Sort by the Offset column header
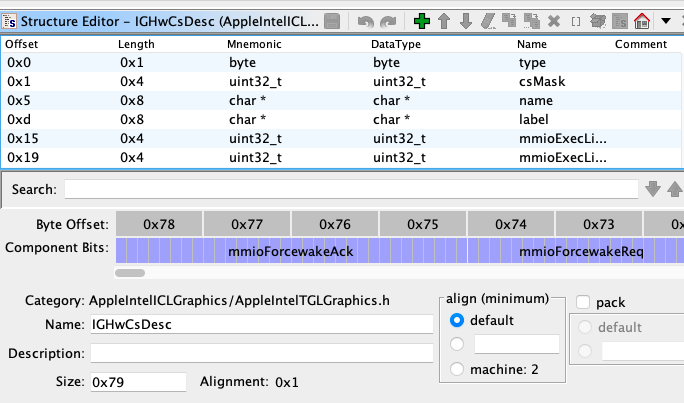 21,44
